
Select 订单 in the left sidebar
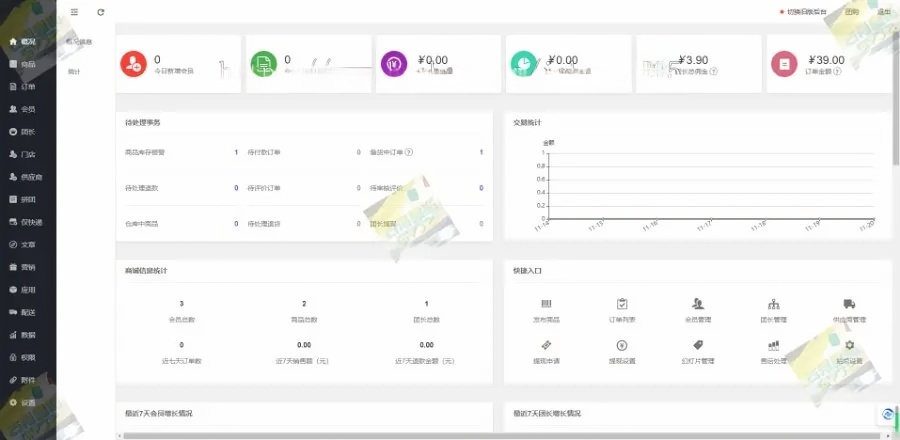click(27, 87)
